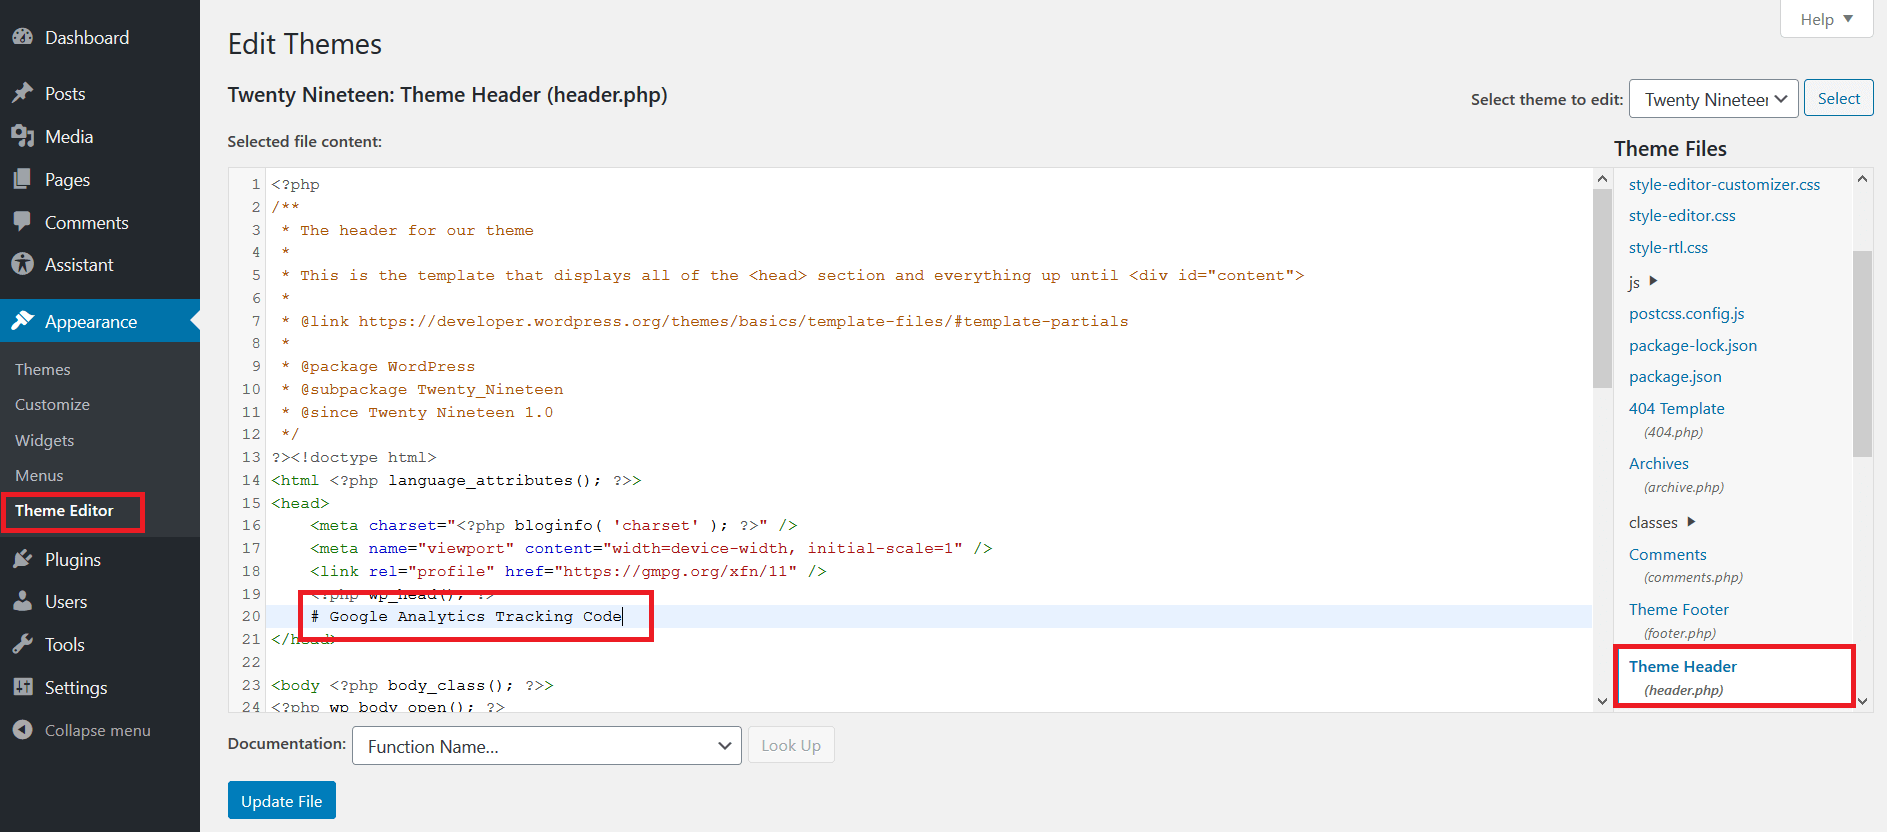The image size is (1887, 832).
Task: Click the Comments speech bubble icon
Action: pos(23,222)
